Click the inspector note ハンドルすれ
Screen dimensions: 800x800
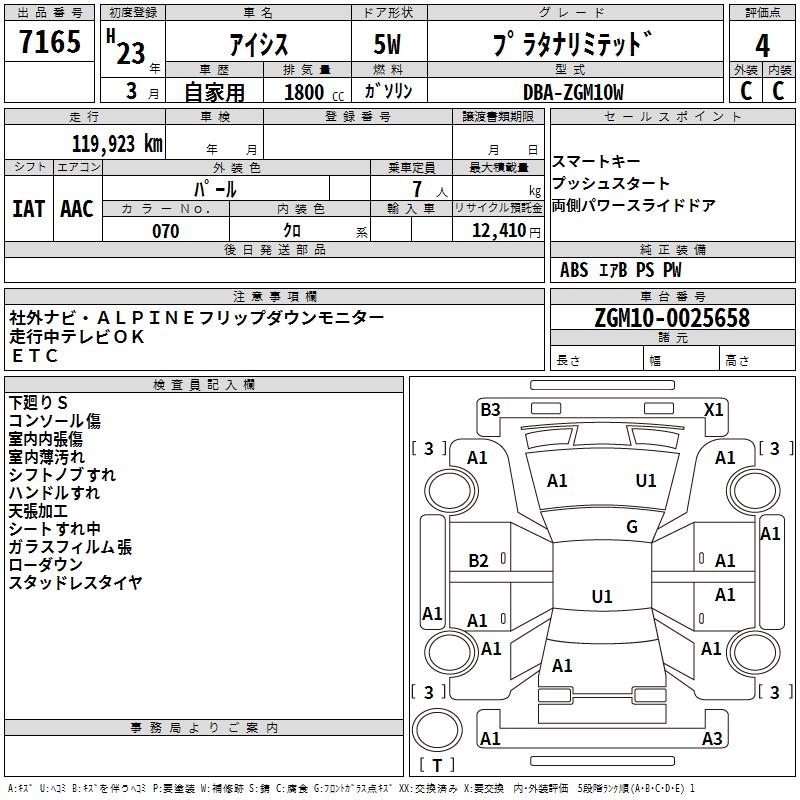[x=54, y=492]
